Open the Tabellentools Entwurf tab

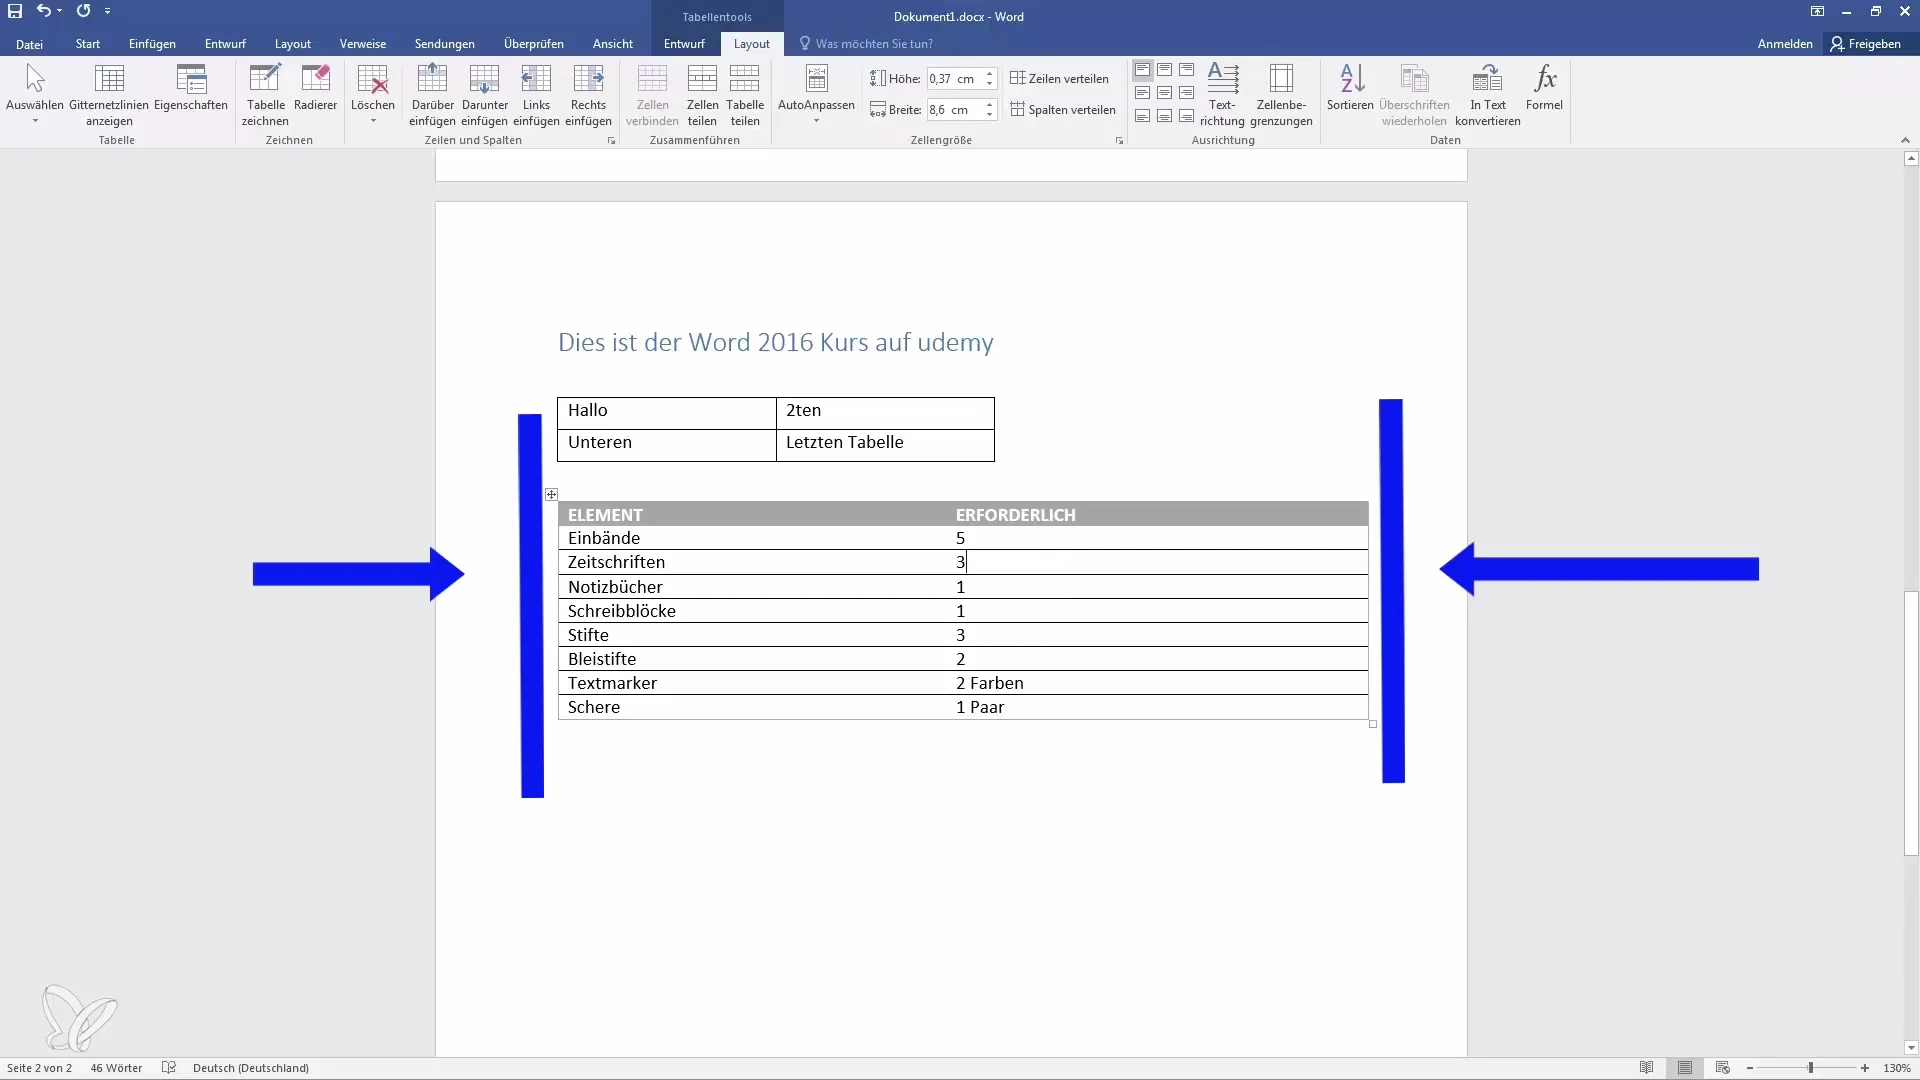click(x=684, y=44)
